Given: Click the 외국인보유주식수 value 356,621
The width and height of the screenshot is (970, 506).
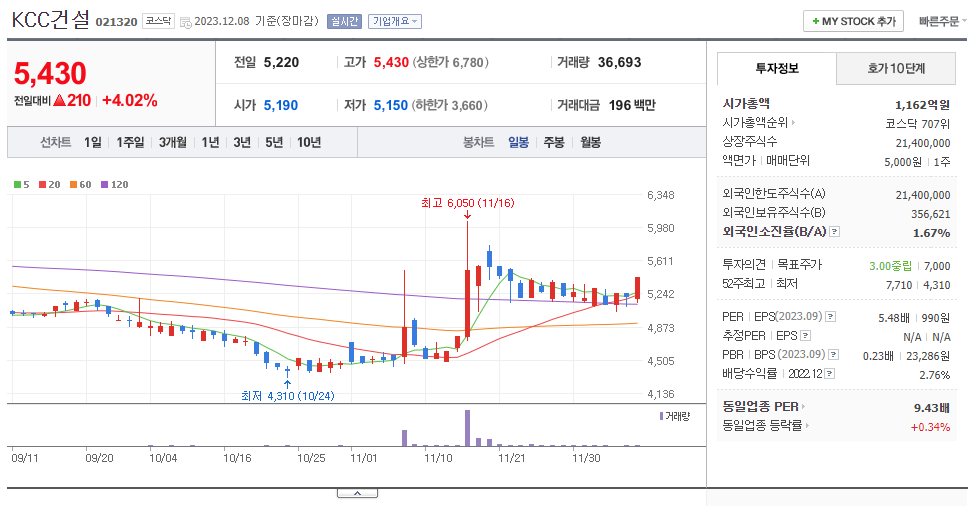Looking at the screenshot, I should click(x=930, y=214).
